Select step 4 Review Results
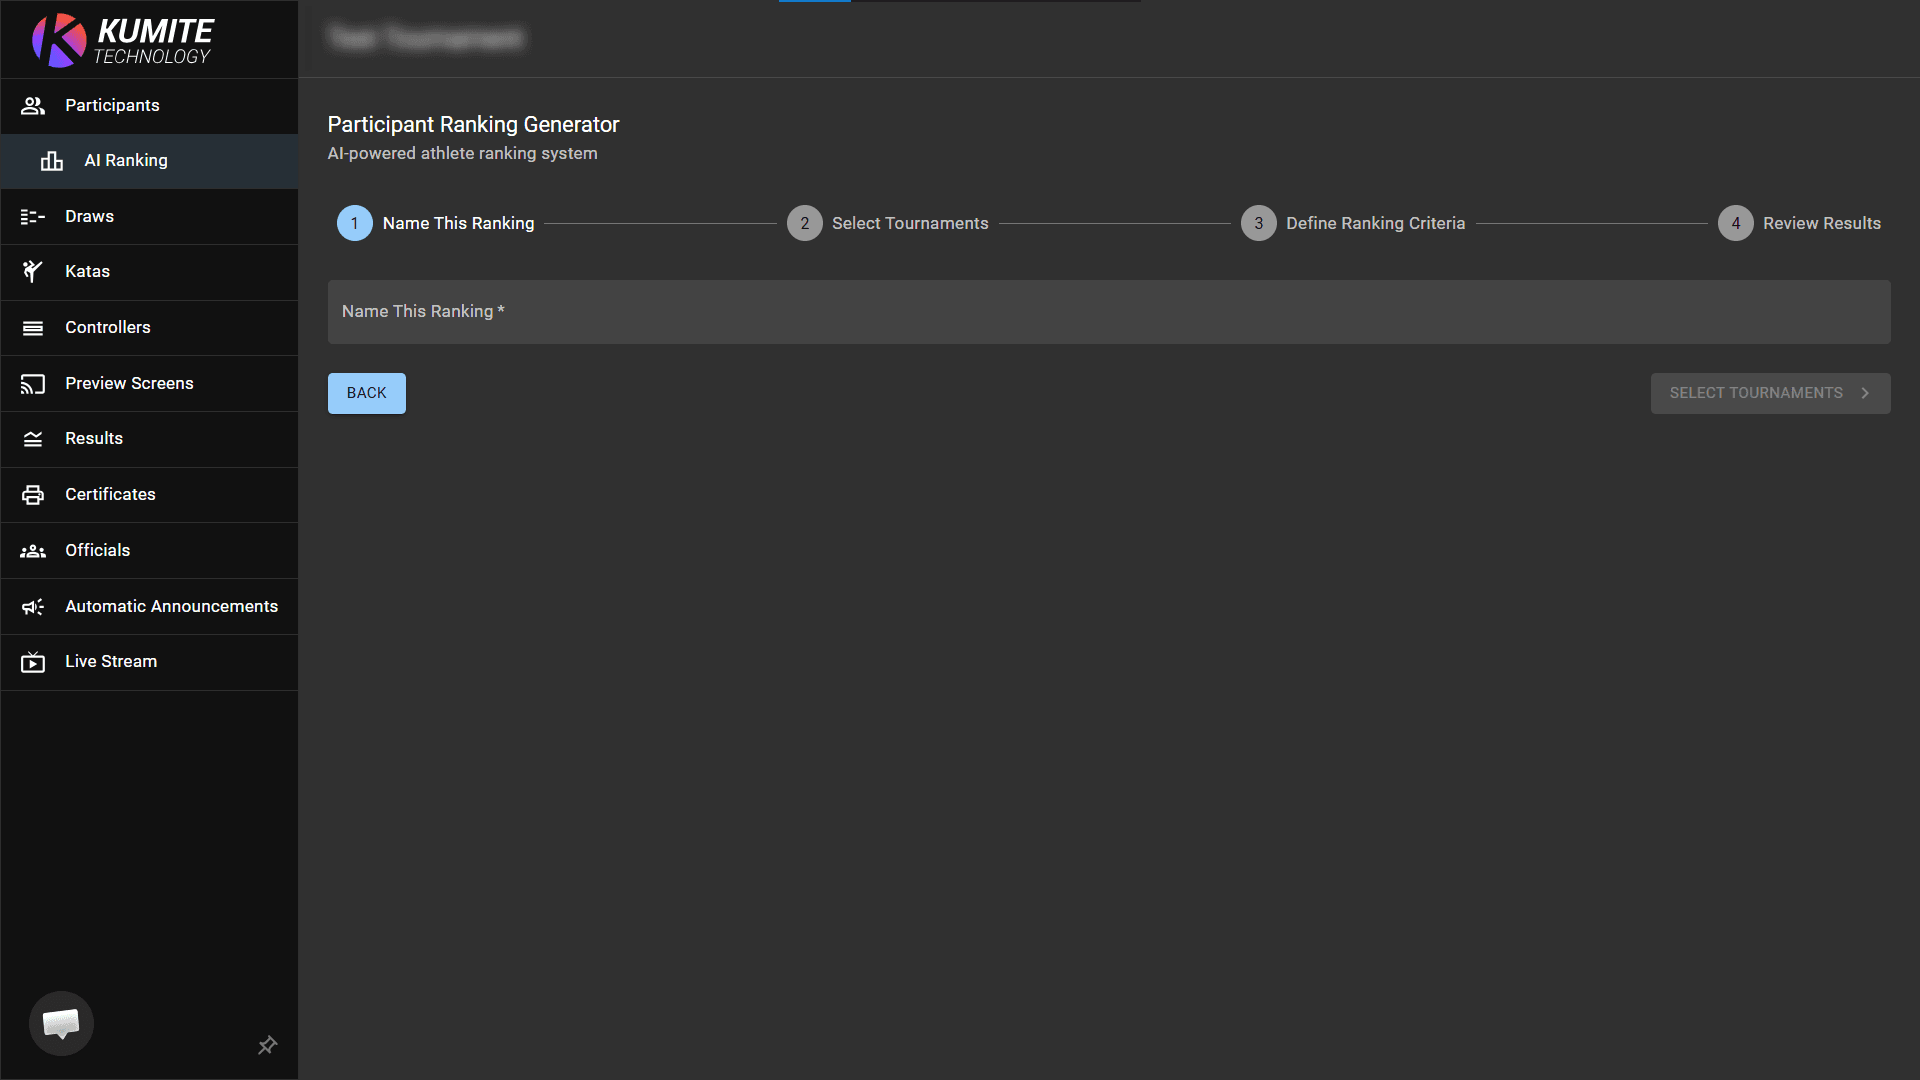This screenshot has height=1080, width=1920. [x=1799, y=223]
